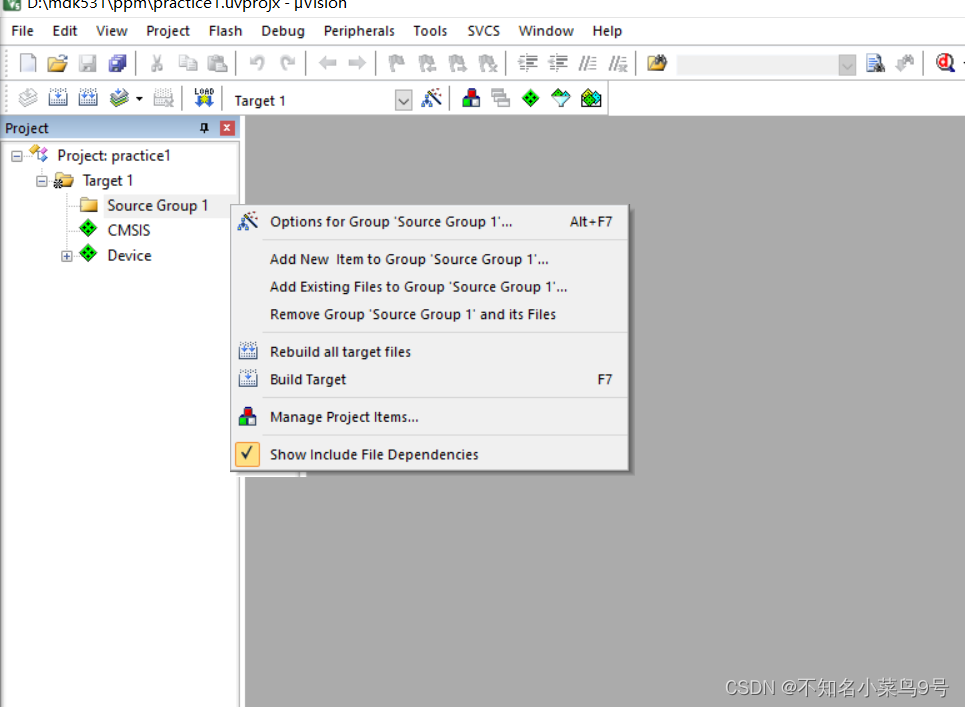The height and width of the screenshot is (707, 965).
Task: Redo the last action
Action: coord(287,63)
